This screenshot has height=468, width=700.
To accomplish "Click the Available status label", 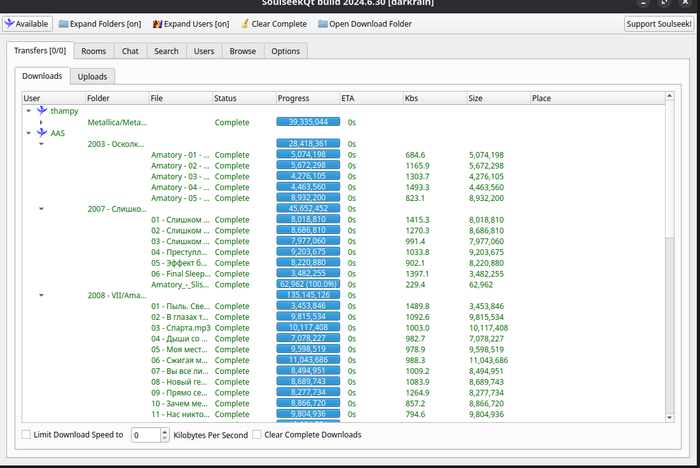I will (x=32, y=24).
